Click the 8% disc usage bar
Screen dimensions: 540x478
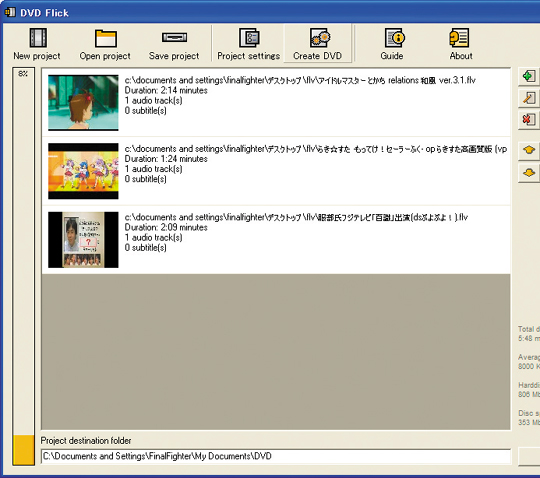pyautogui.click(x=23, y=267)
